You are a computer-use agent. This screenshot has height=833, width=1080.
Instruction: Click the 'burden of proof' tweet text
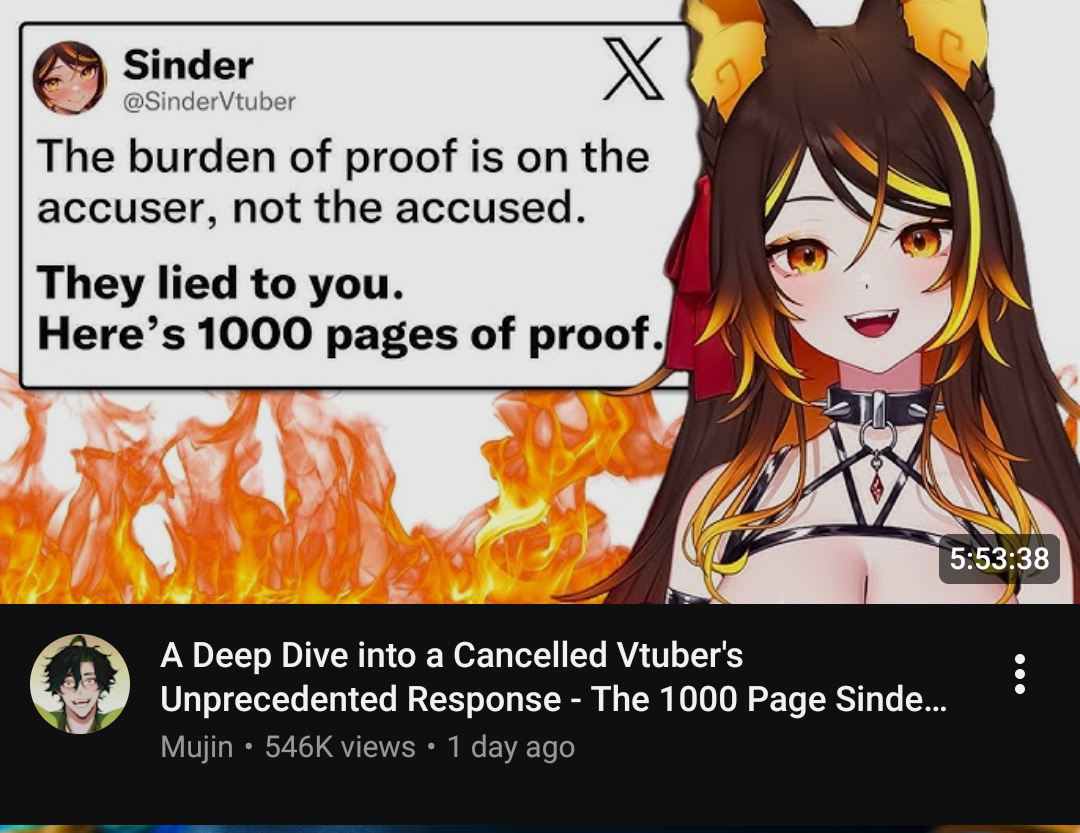tap(343, 182)
